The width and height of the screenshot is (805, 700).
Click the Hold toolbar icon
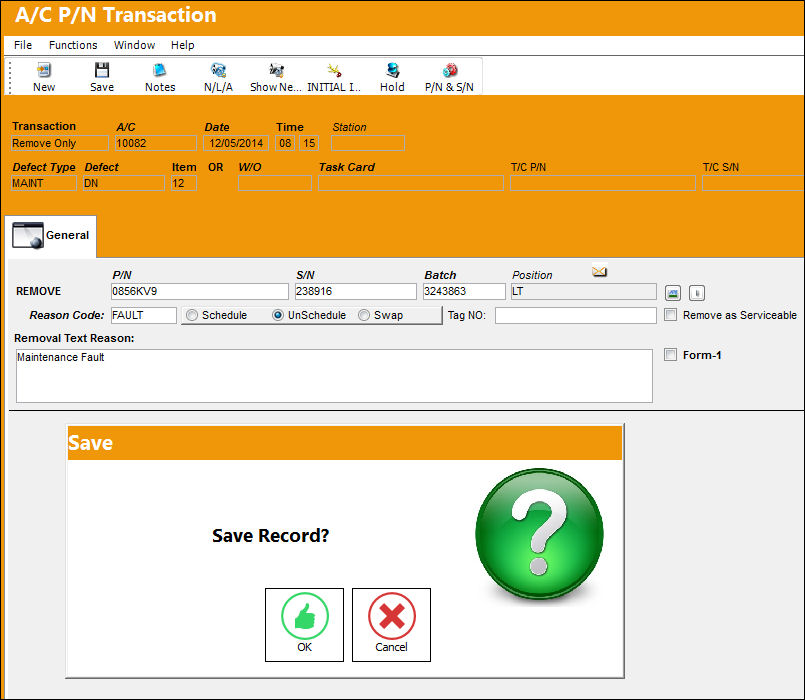(392, 70)
